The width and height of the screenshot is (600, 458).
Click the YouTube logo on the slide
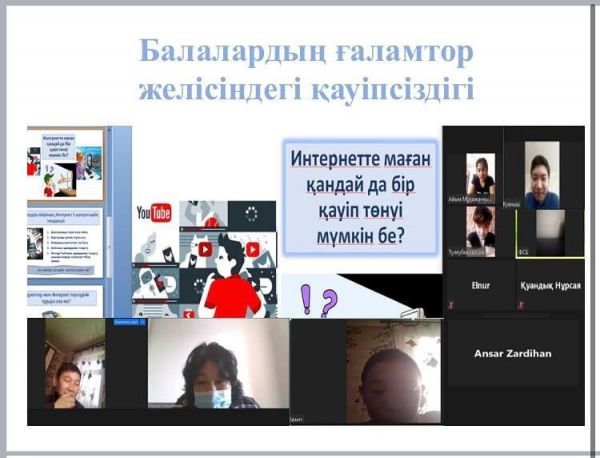[153, 212]
